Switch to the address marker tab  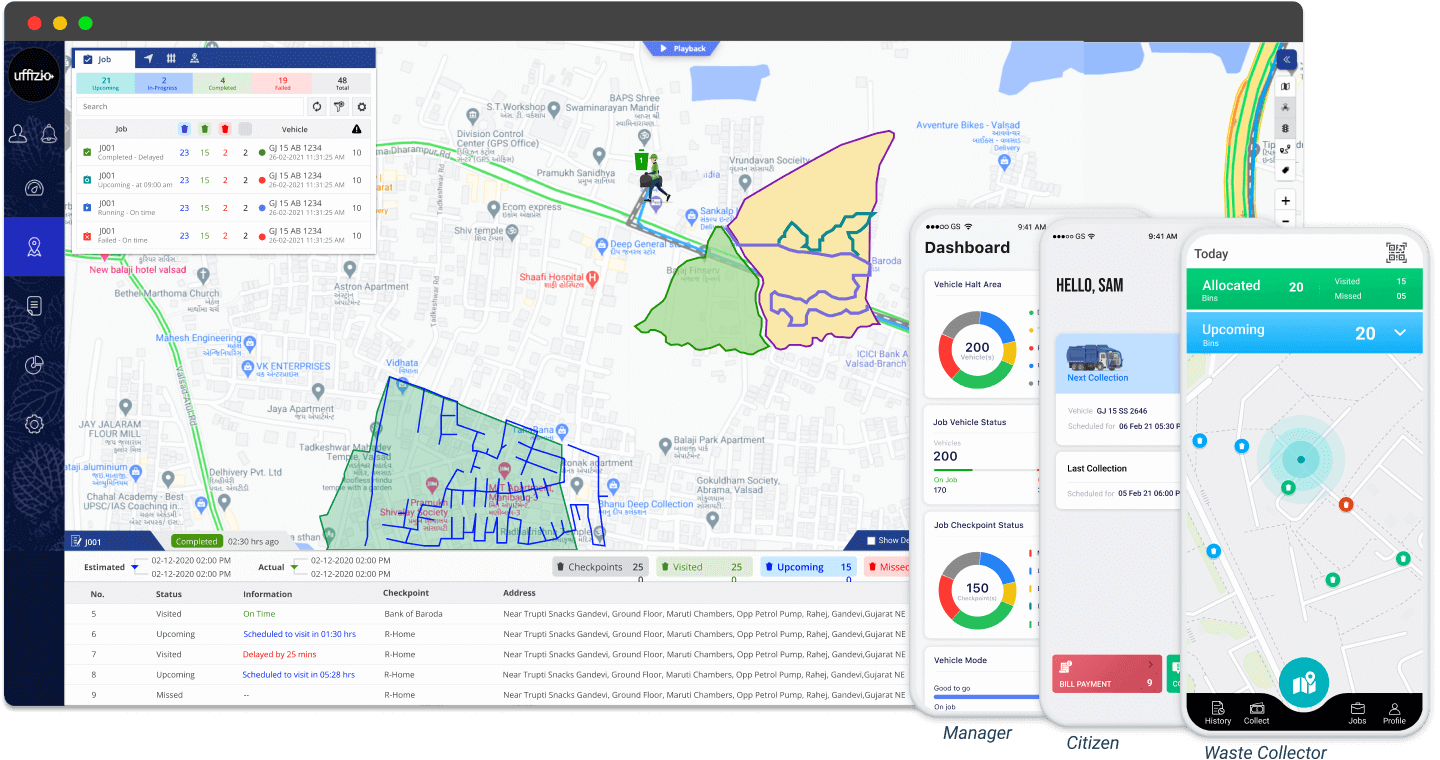pyautogui.click(x=194, y=59)
